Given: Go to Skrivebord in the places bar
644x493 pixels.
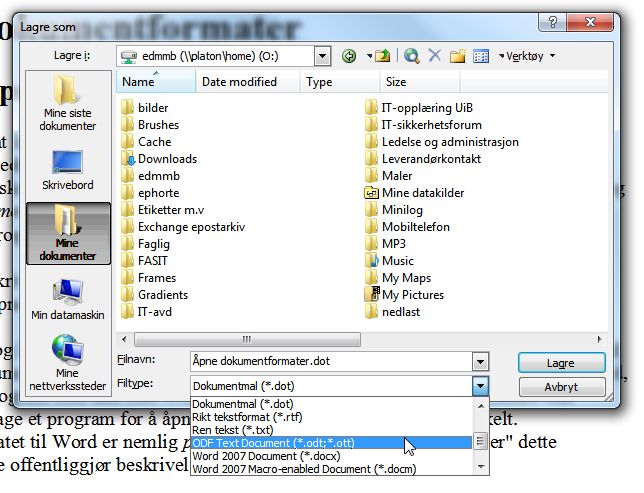Looking at the screenshot, I should pos(68,170).
